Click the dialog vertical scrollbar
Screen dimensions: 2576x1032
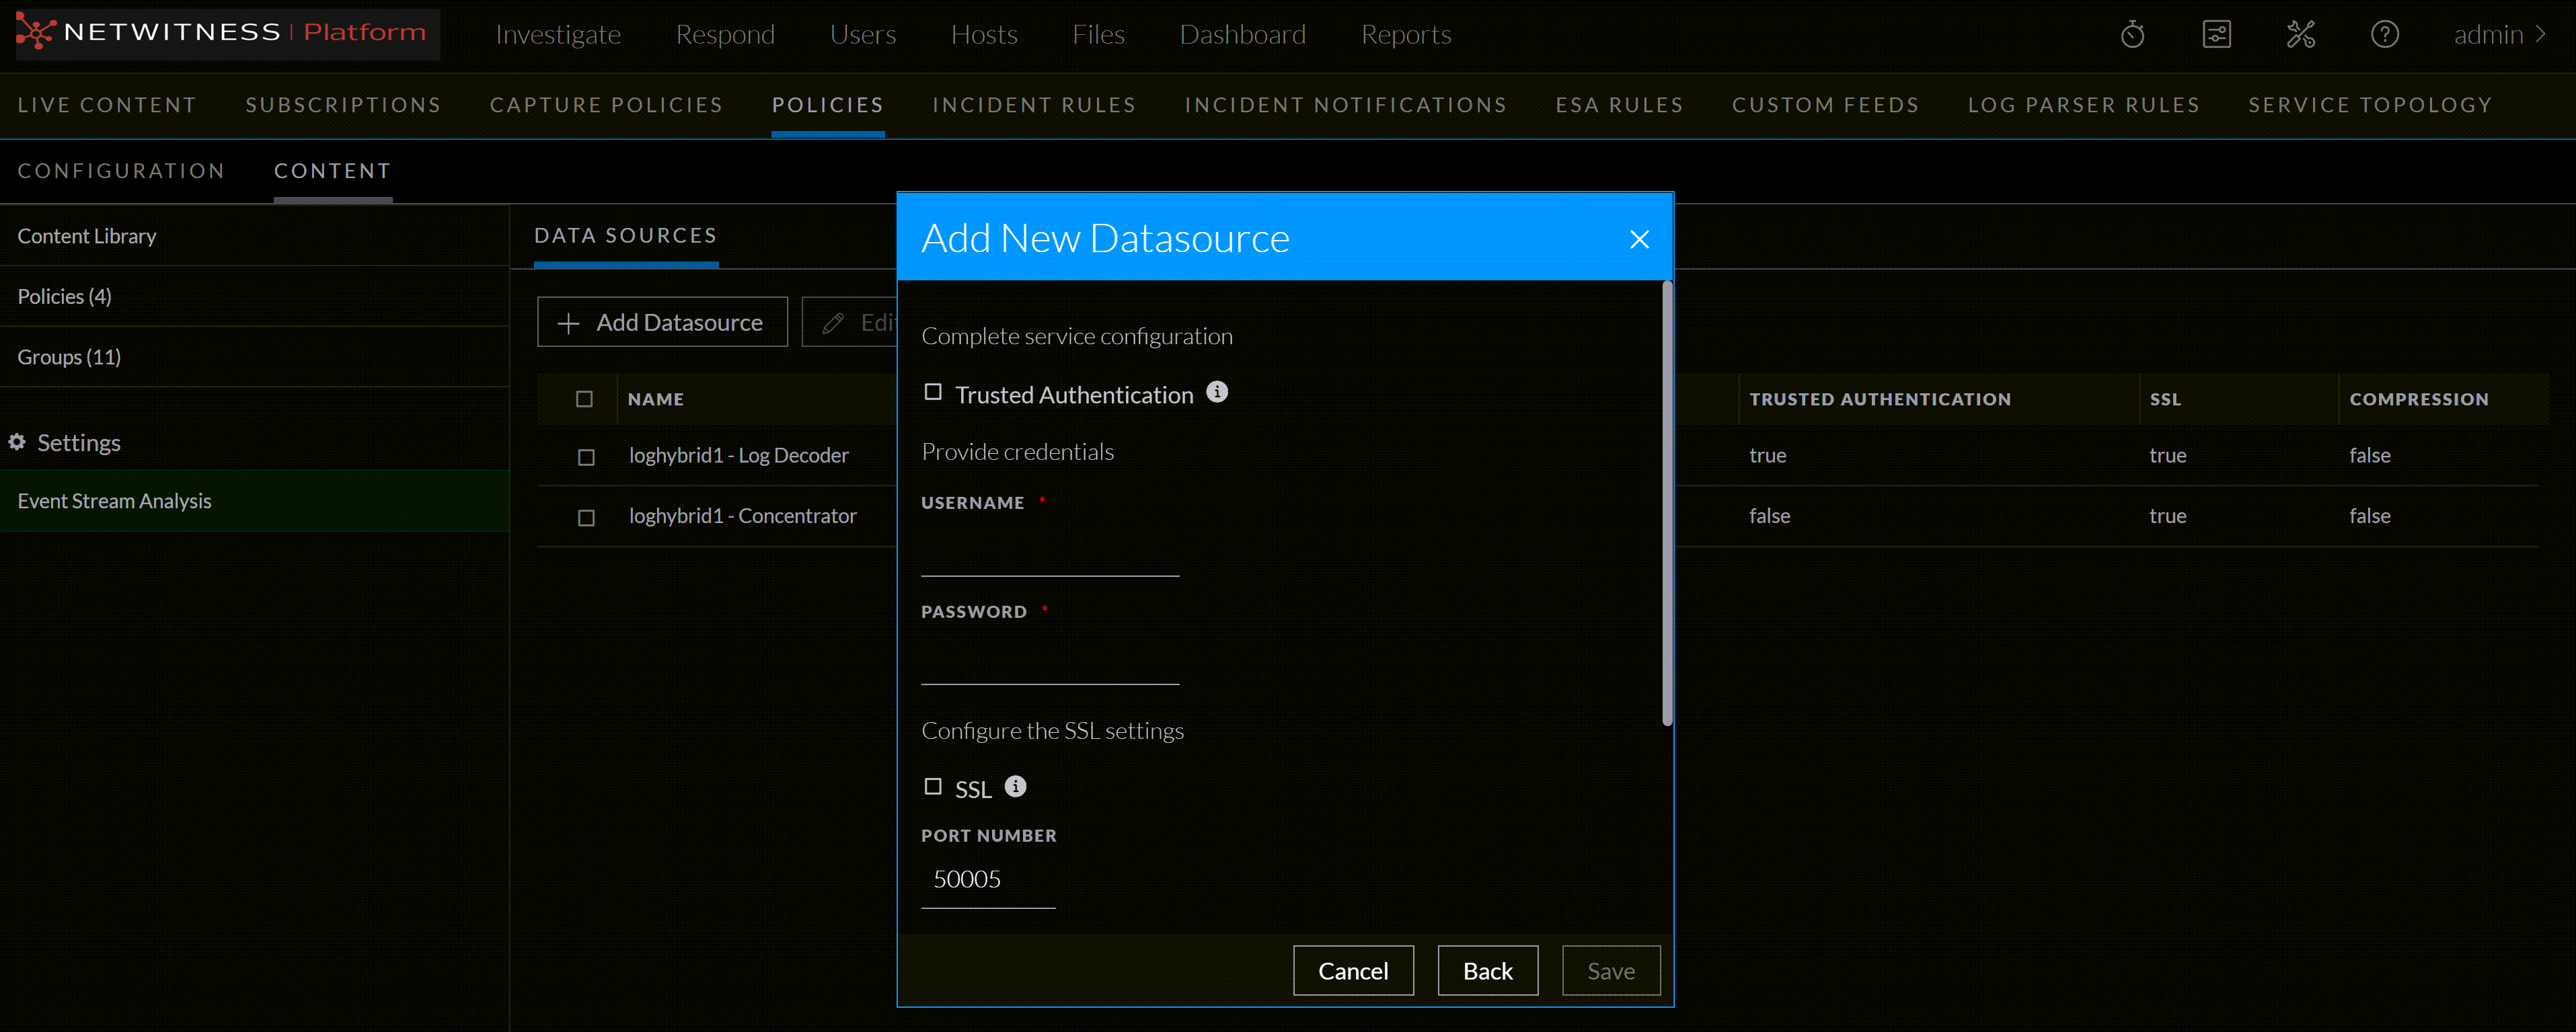click(x=1666, y=505)
